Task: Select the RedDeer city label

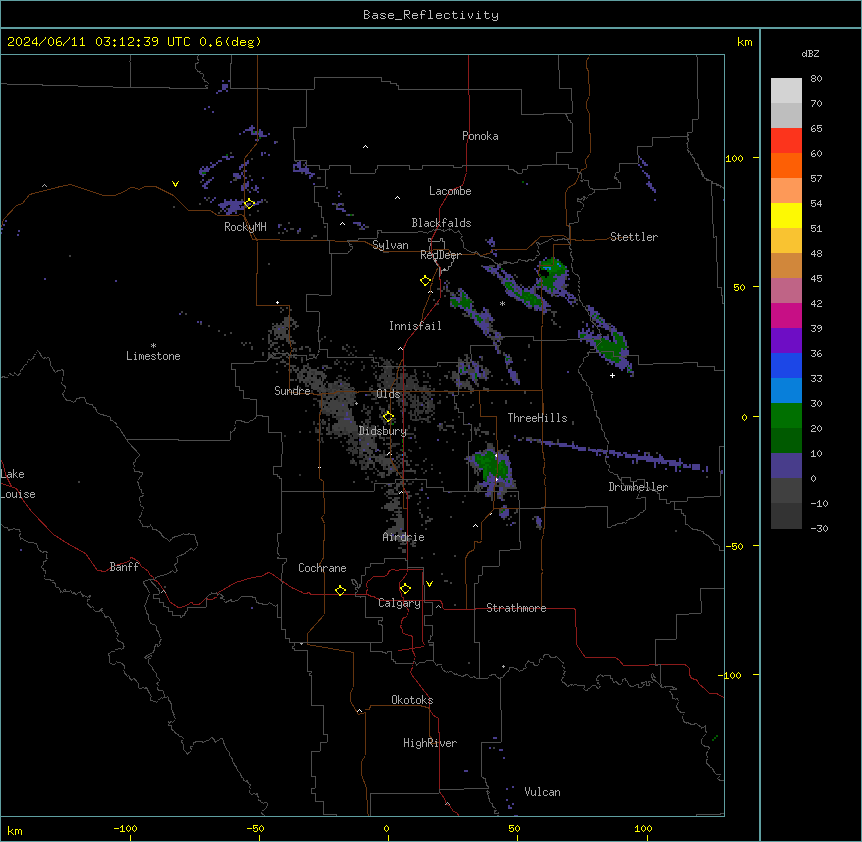Action: click(x=440, y=255)
